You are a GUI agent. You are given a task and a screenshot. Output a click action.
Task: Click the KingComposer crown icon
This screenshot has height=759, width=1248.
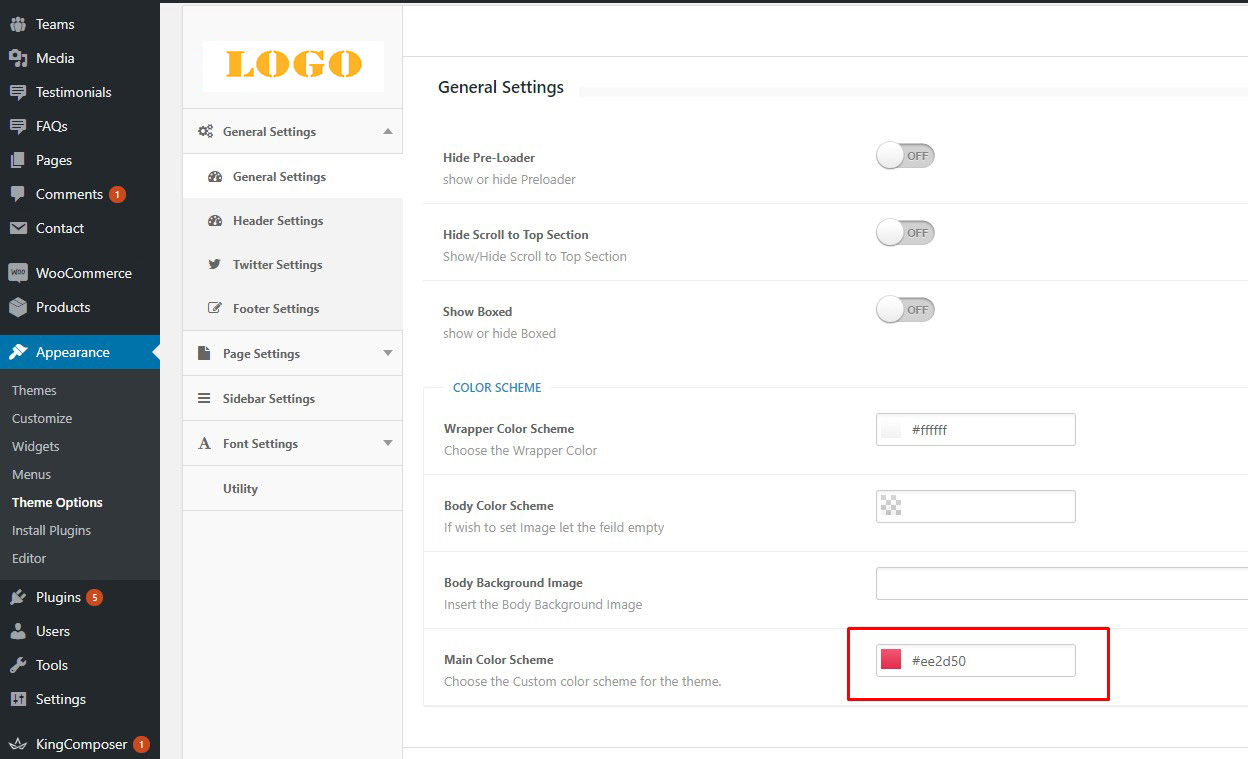[18, 744]
